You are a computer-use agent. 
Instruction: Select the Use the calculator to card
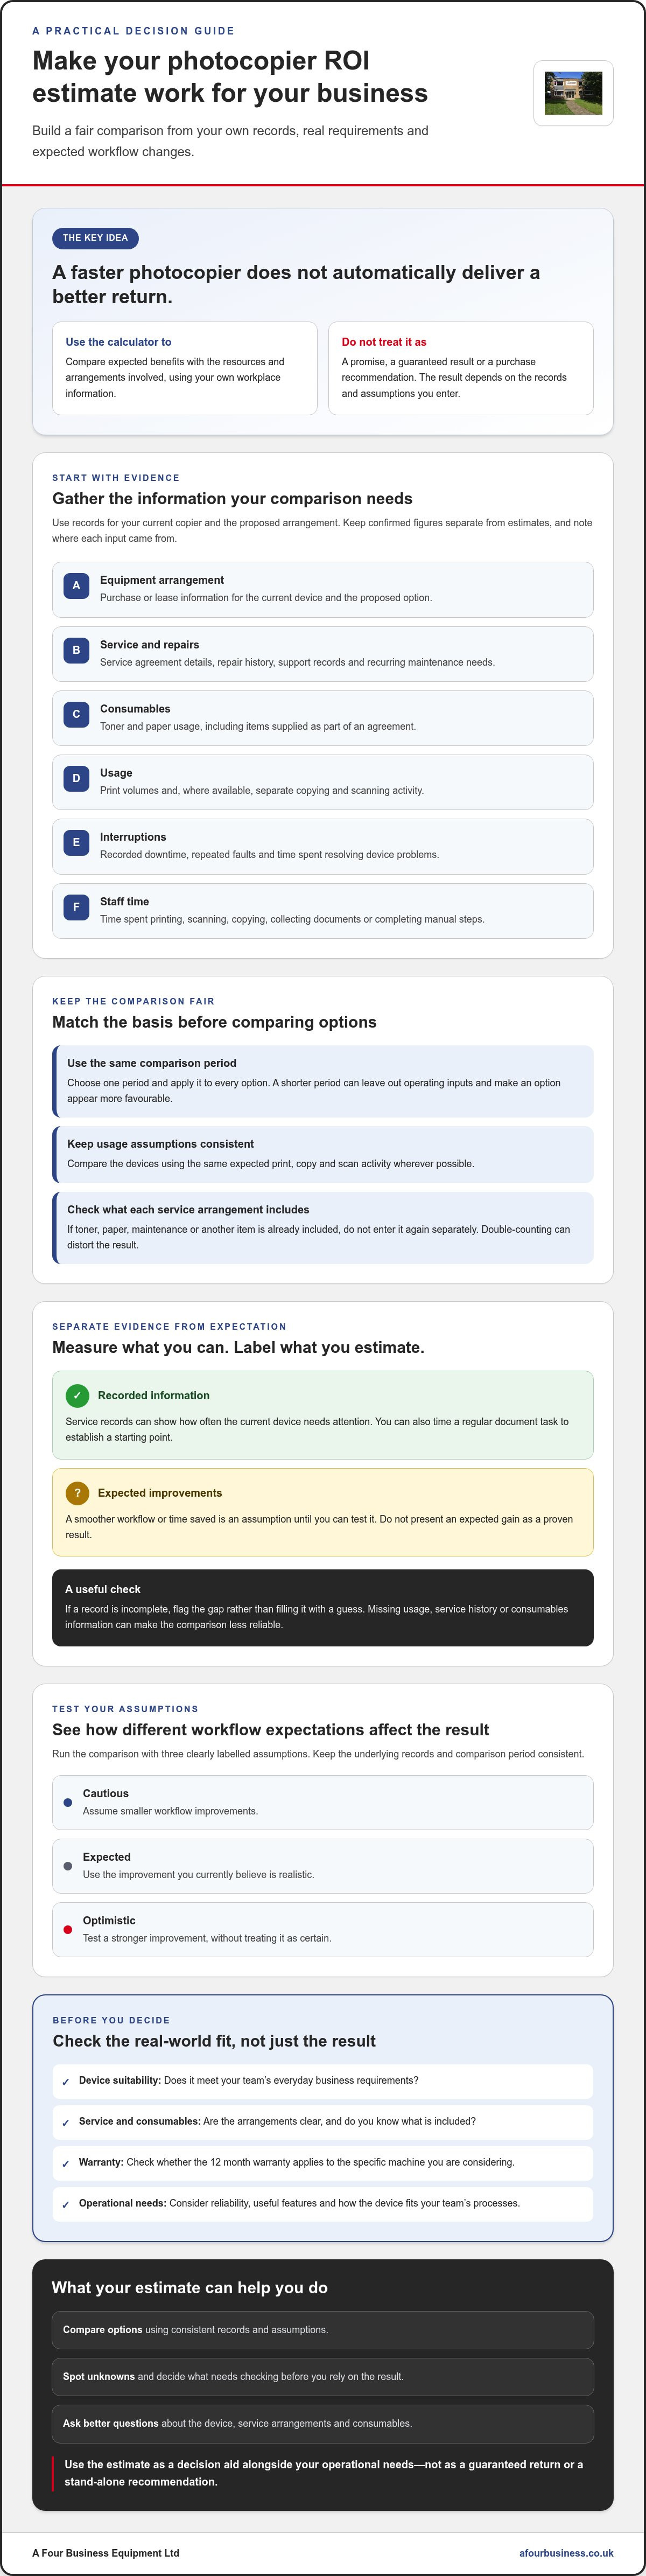[x=185, y=368]
